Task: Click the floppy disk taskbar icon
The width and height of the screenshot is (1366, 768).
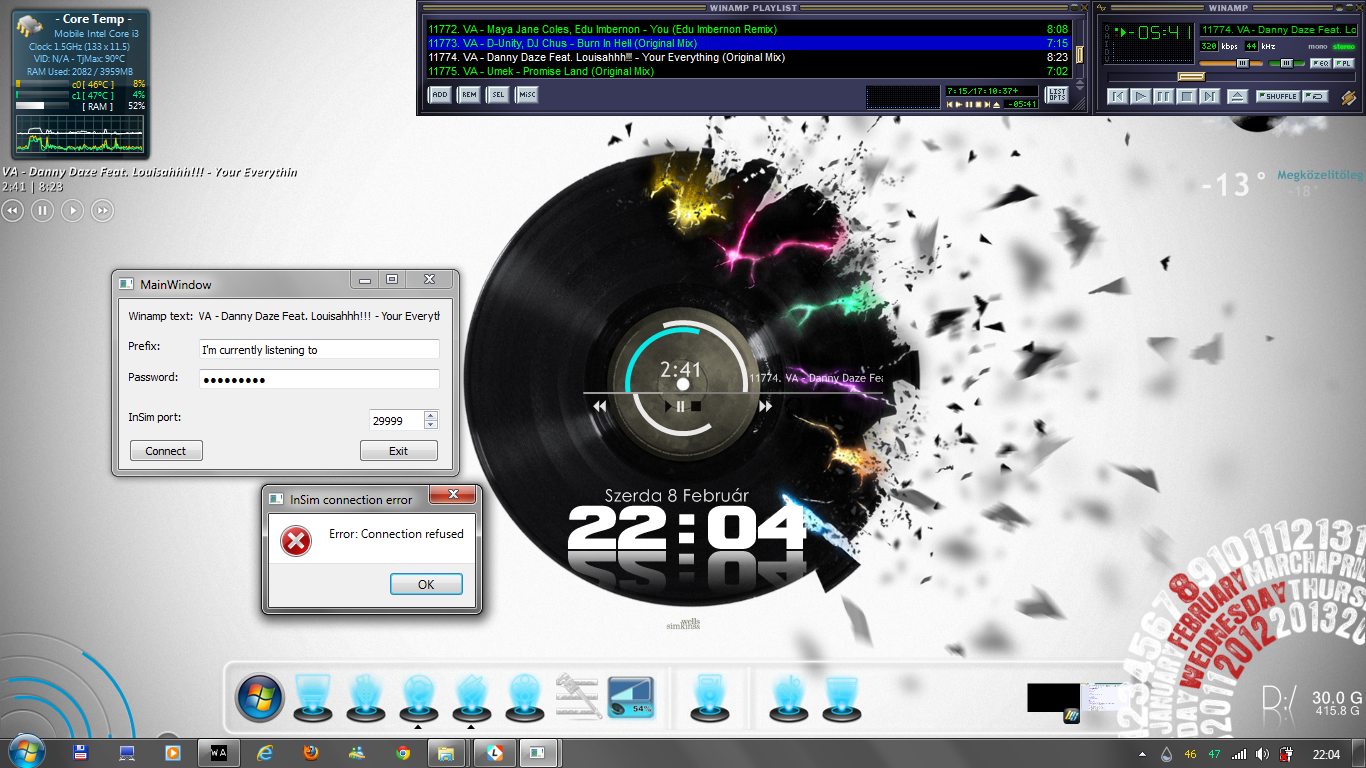Action: 80,752
